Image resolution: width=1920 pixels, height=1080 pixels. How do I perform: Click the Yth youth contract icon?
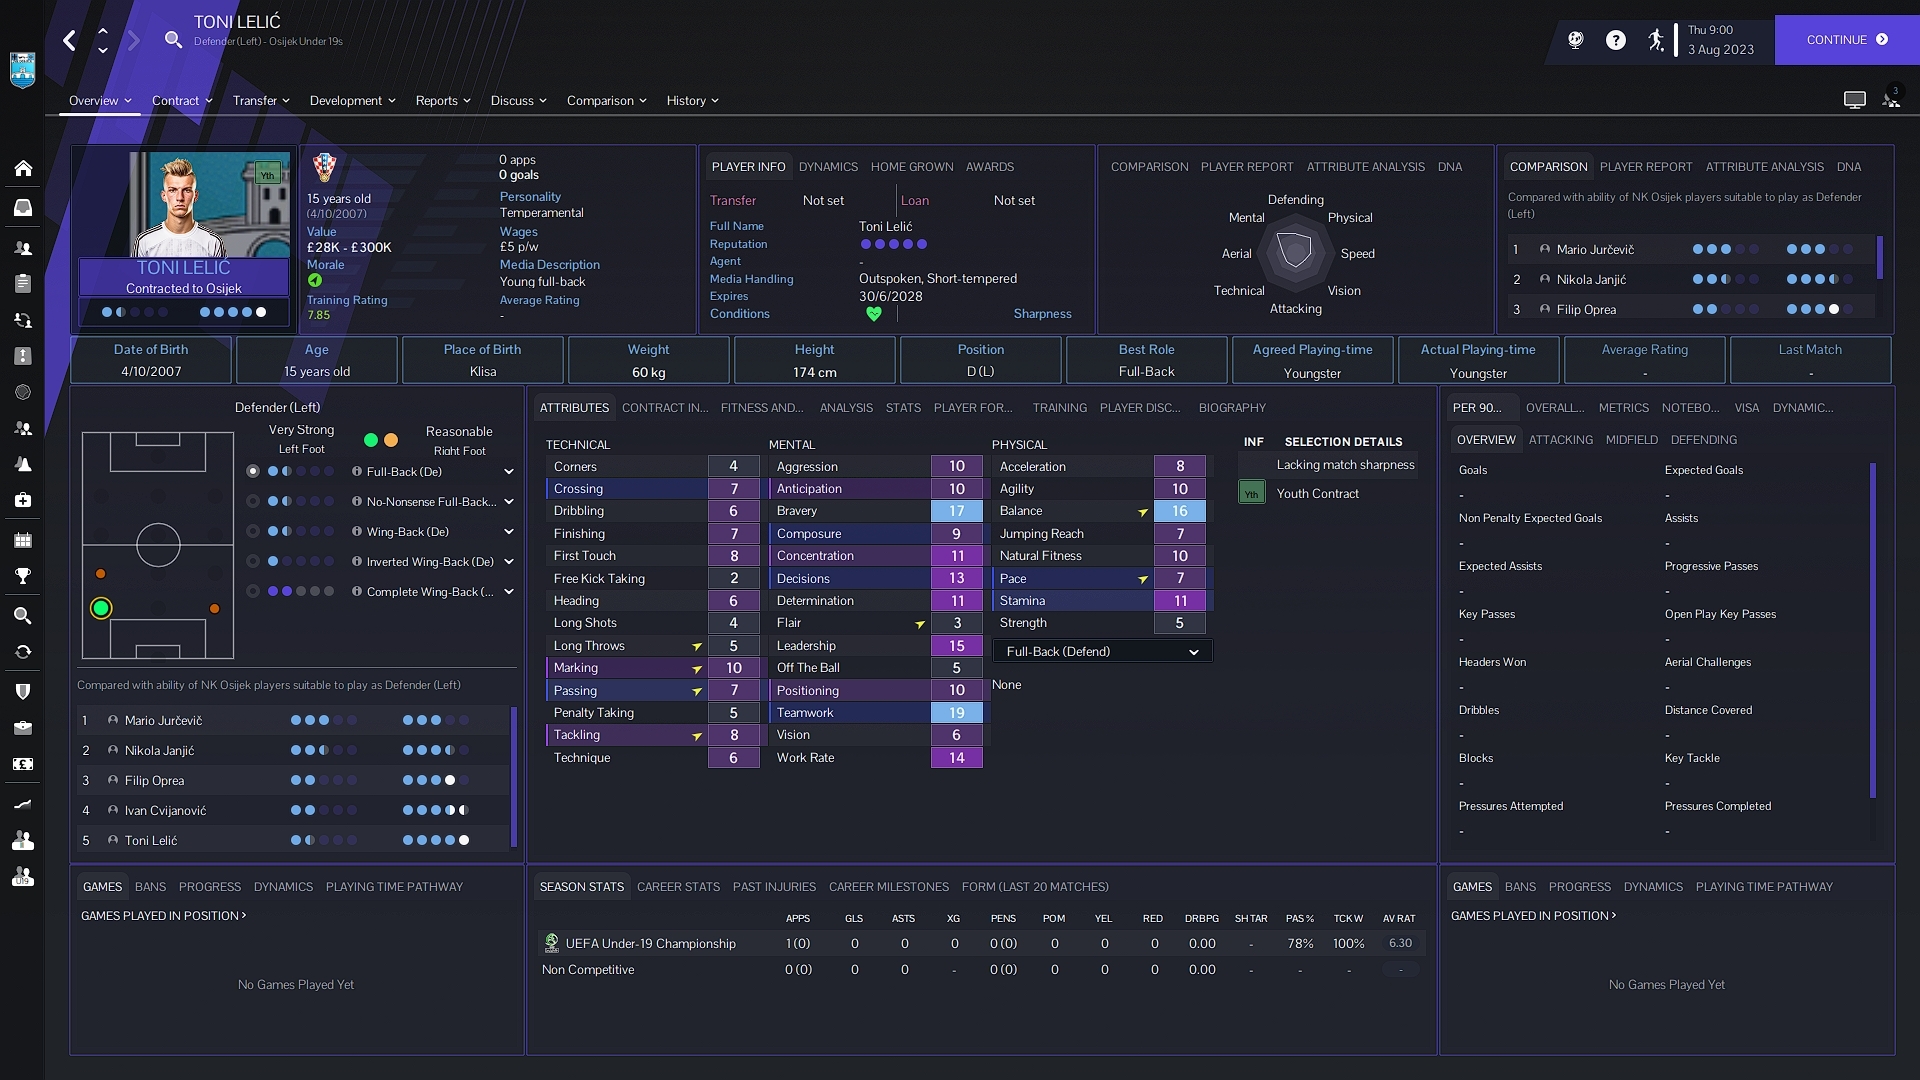1251,493
